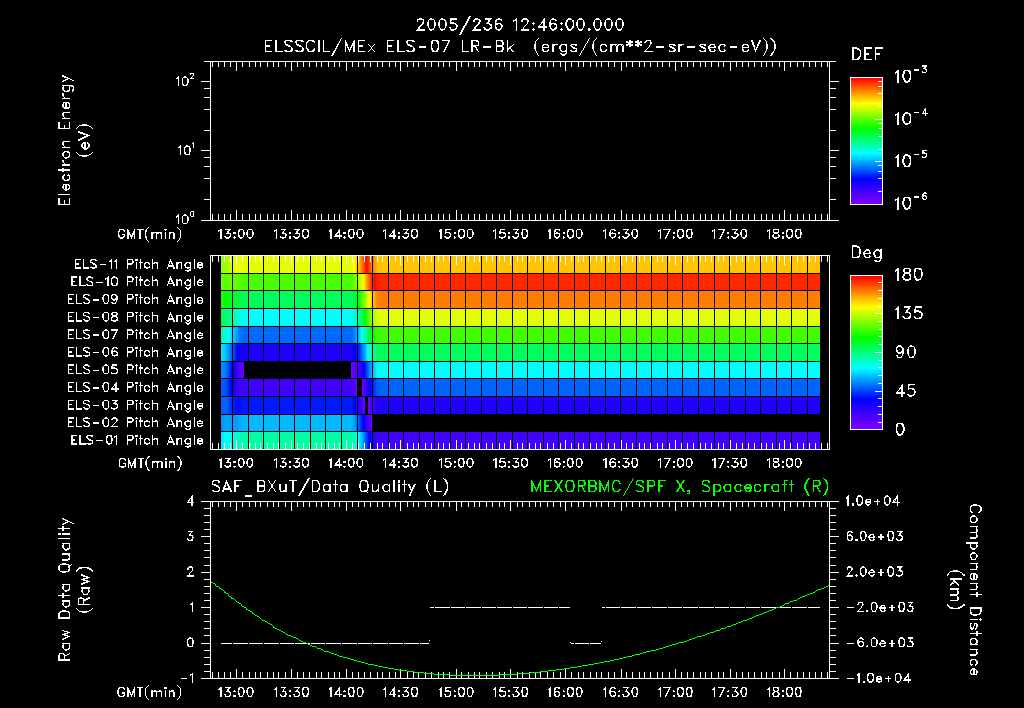Click the DEF color scale bar
1024x708 pixels.
tap(866, 141)
